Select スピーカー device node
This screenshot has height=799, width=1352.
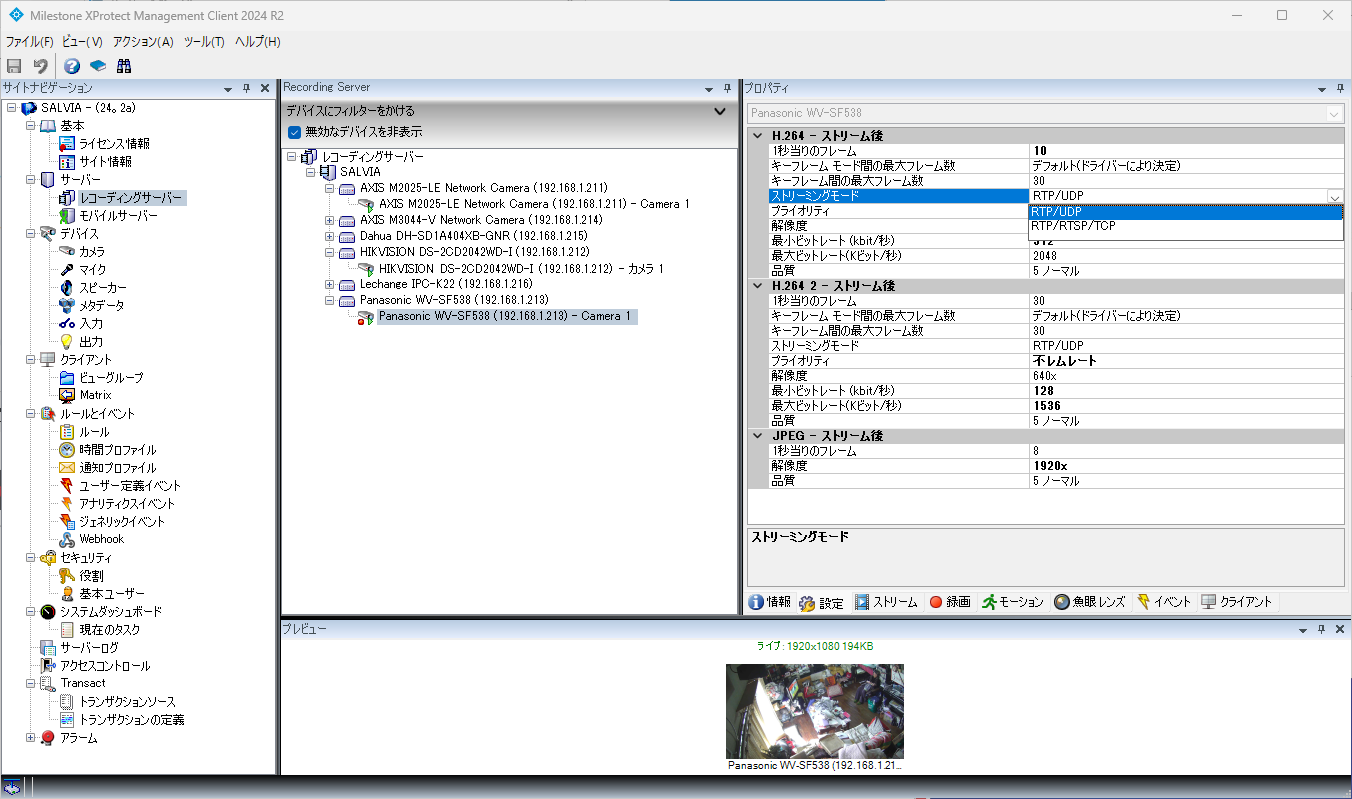click(x=103, y=288)
